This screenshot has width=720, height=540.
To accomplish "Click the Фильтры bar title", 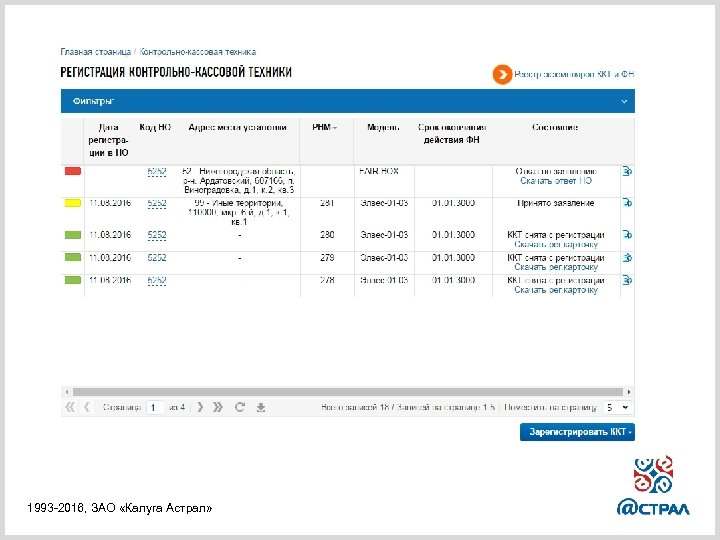I will (x=93, y=101).
